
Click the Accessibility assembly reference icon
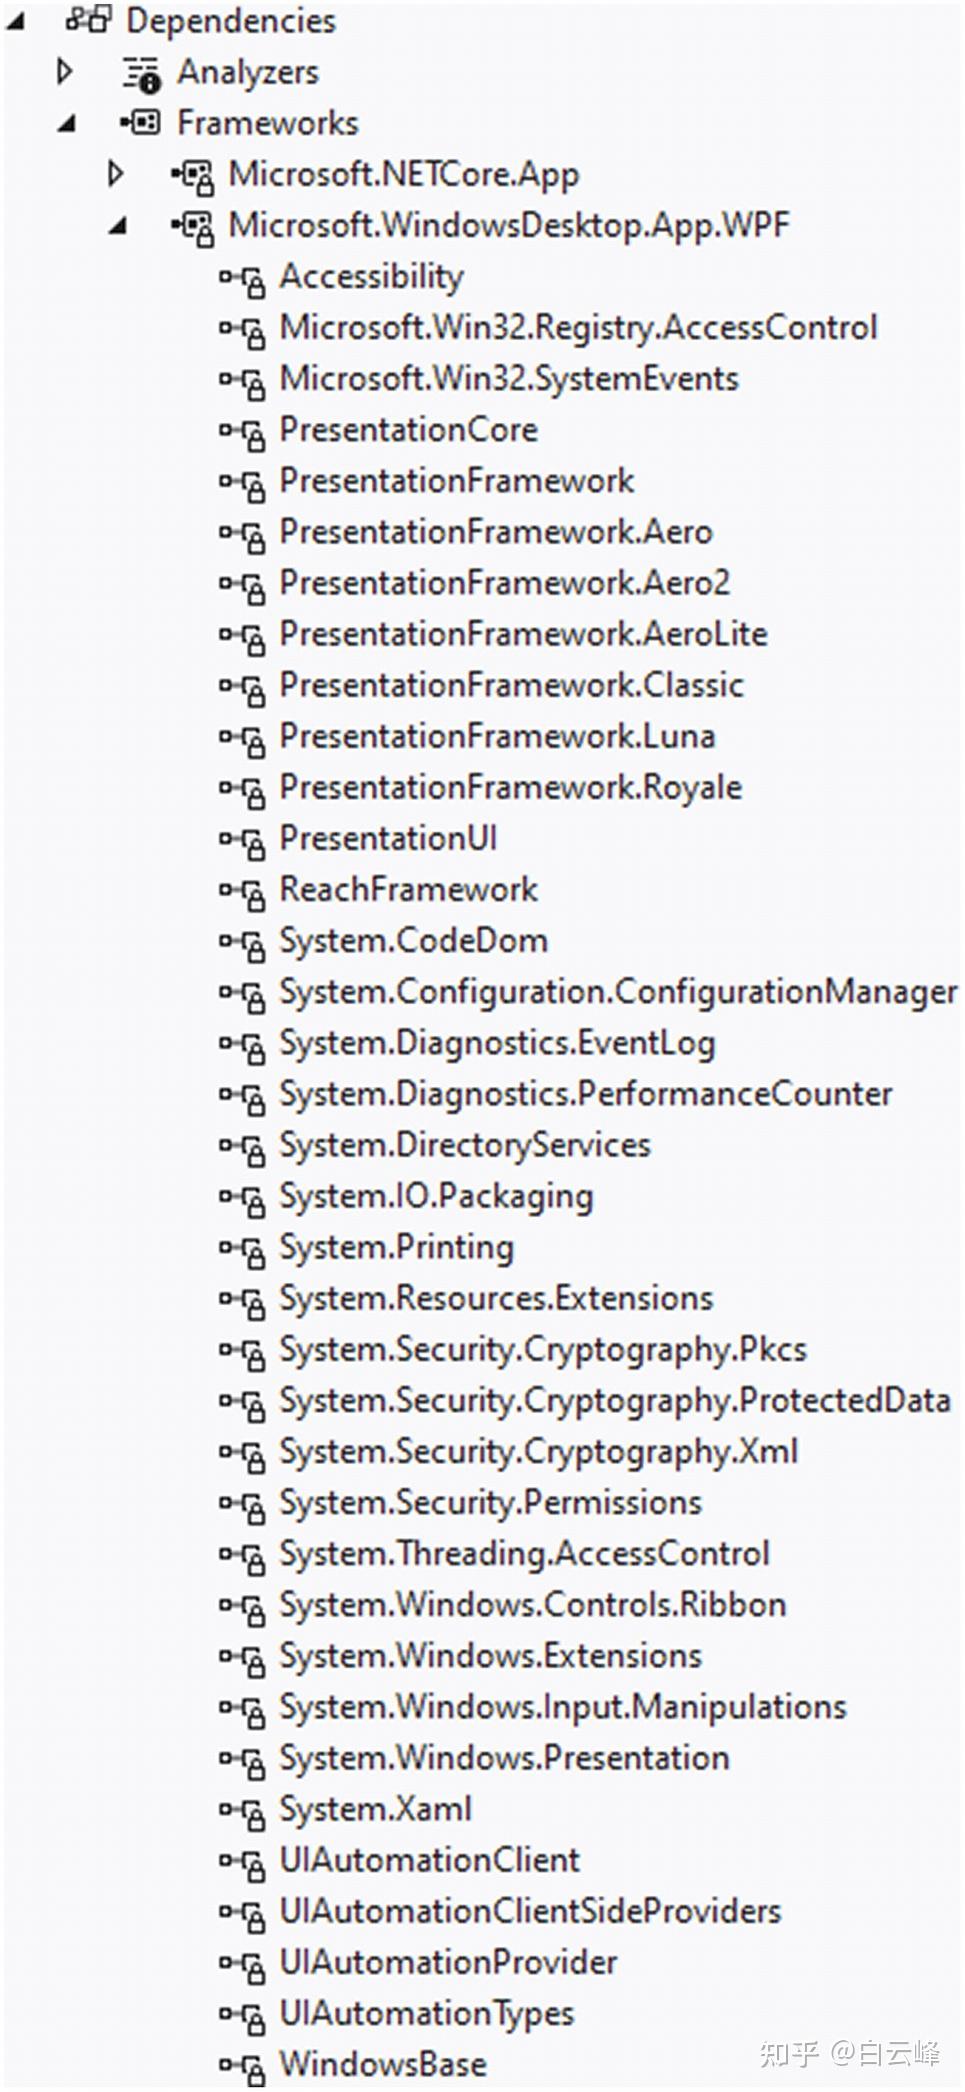[243, 279]
